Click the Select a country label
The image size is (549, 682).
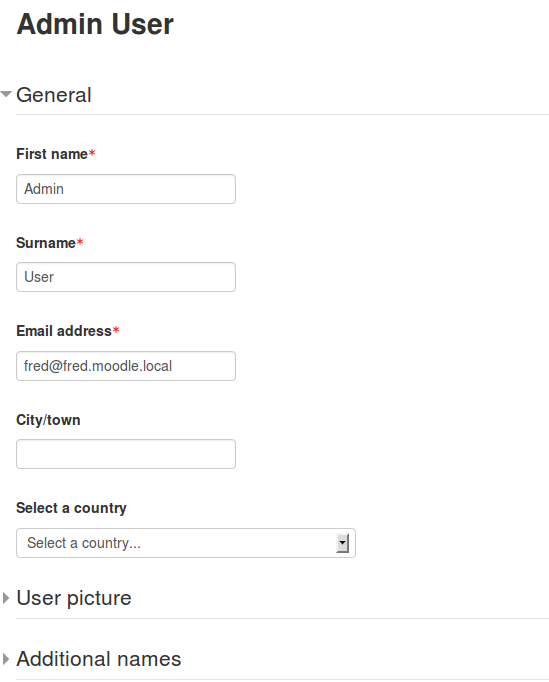[71, 508]
